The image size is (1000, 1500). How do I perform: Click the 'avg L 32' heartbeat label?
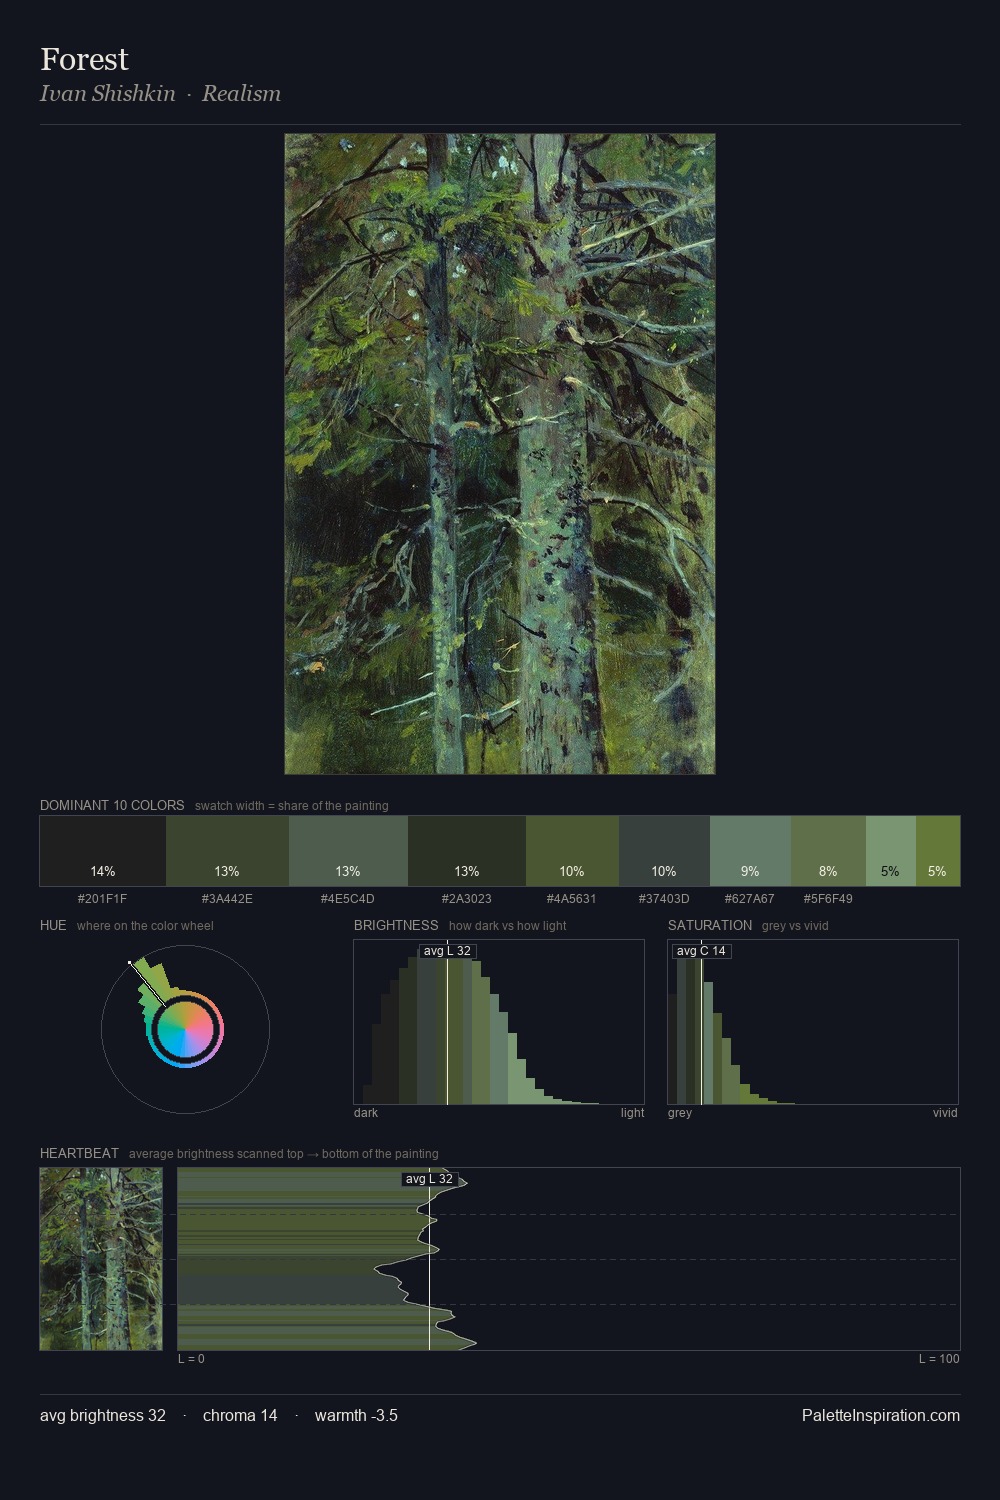[x=429, y=1179]
